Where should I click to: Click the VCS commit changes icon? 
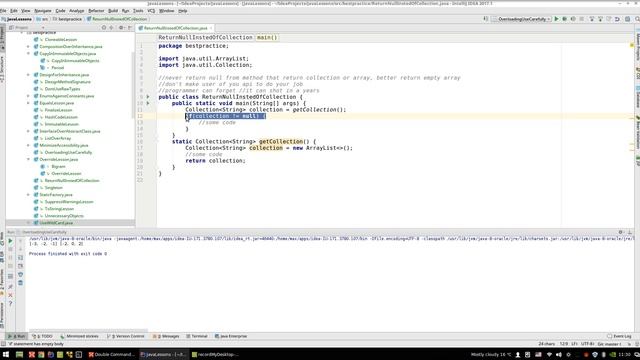coord(600,19)
